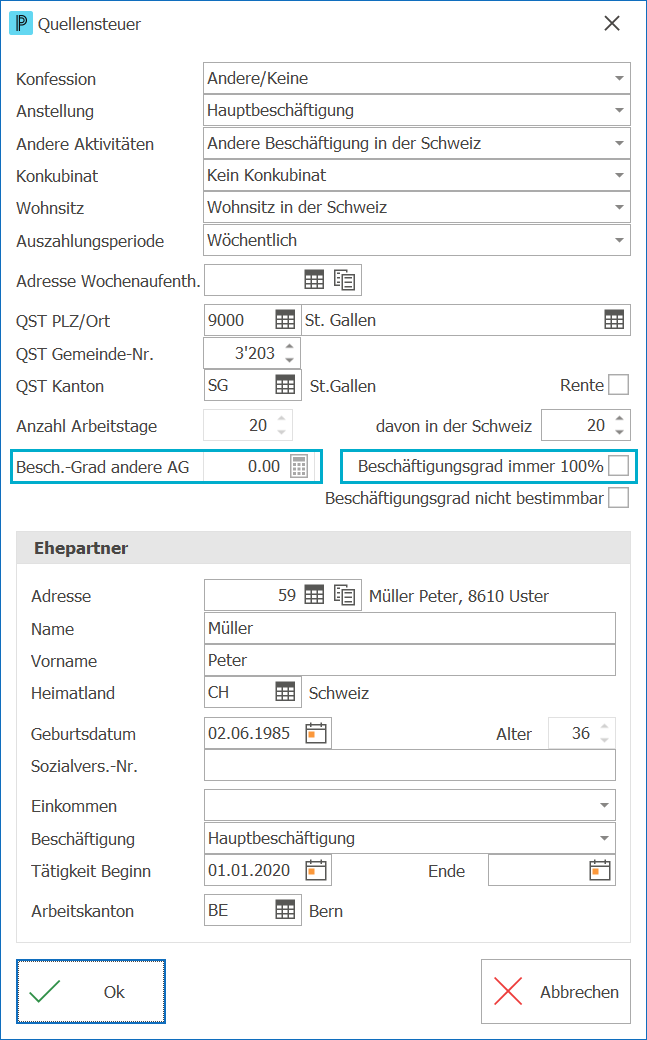Open Heimatland lookup beside CH

coord(285,692)
